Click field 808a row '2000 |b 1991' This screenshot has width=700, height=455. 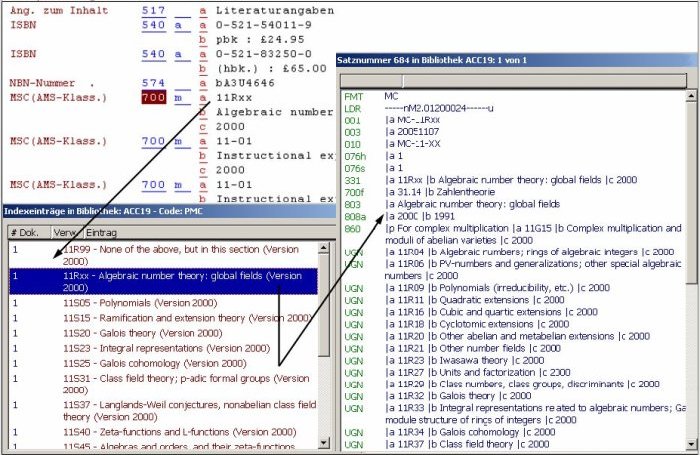point(513,217)
